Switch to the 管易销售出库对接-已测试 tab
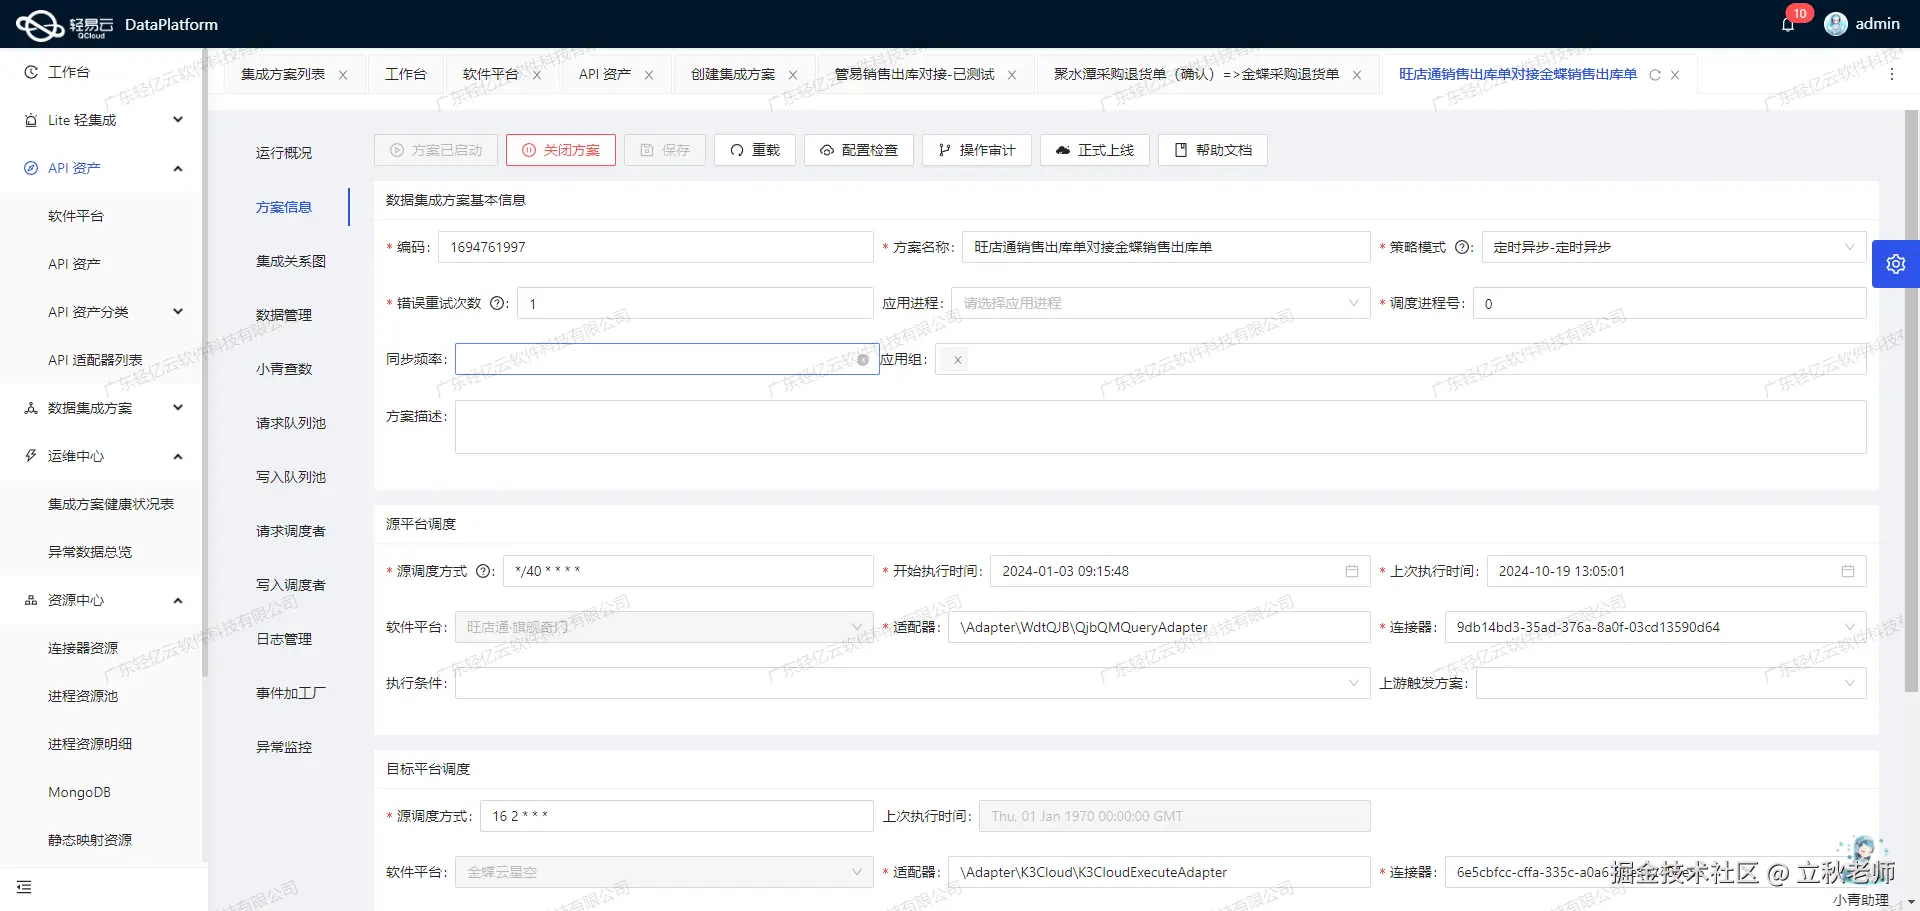 [x=913, y=73]
